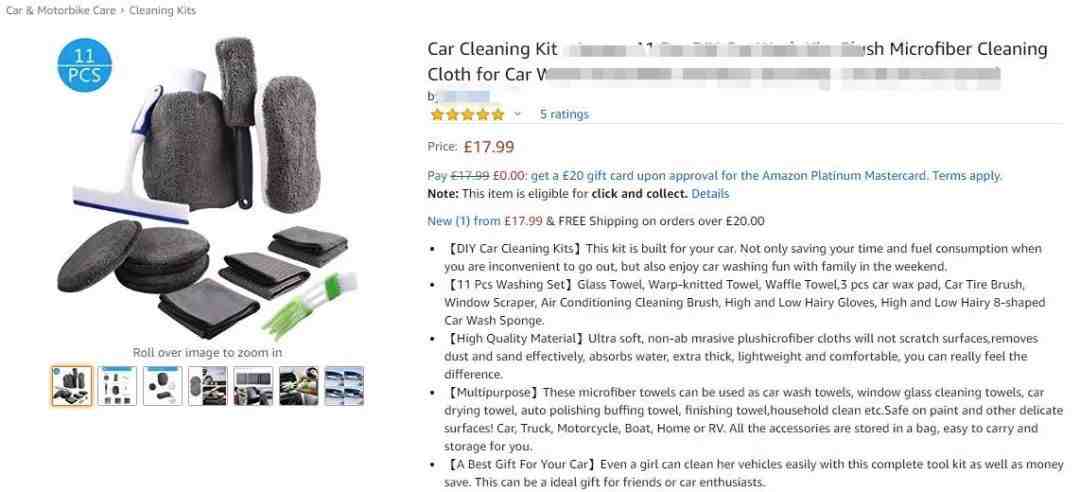Select the fifth product thumbnail
The height and width of the screenshot is (492, 1080).
point(253,386)
